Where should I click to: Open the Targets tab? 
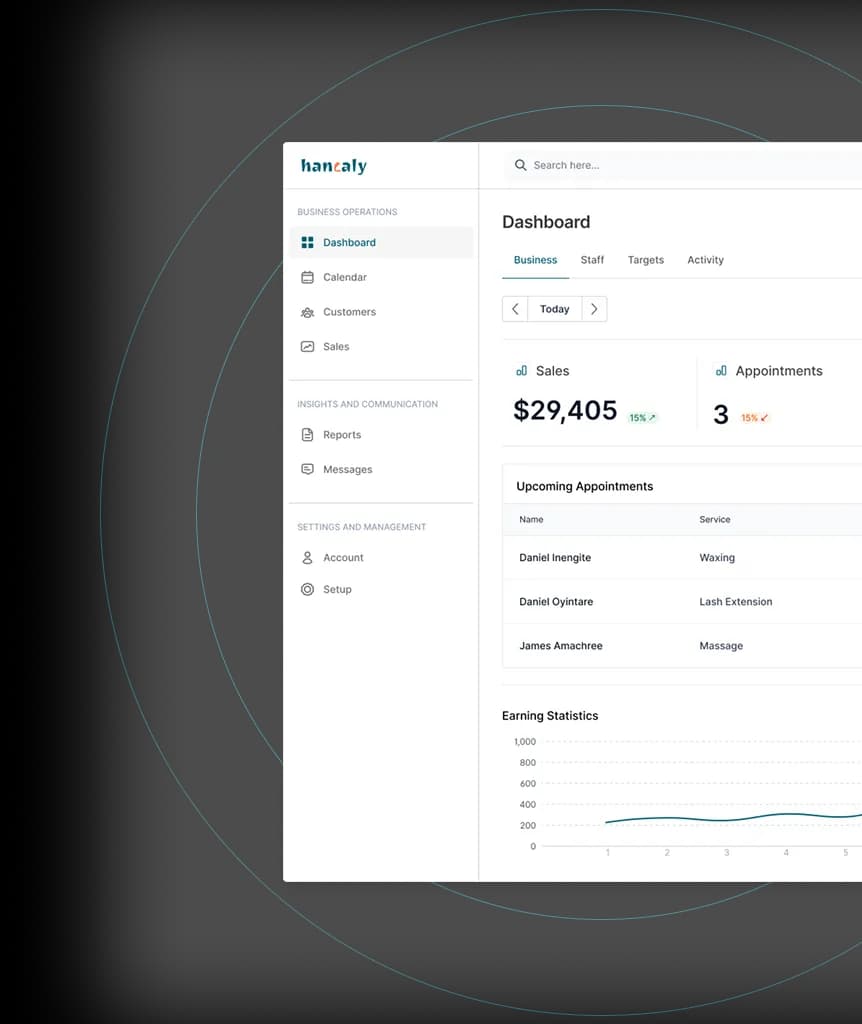[x=646, y=259]
